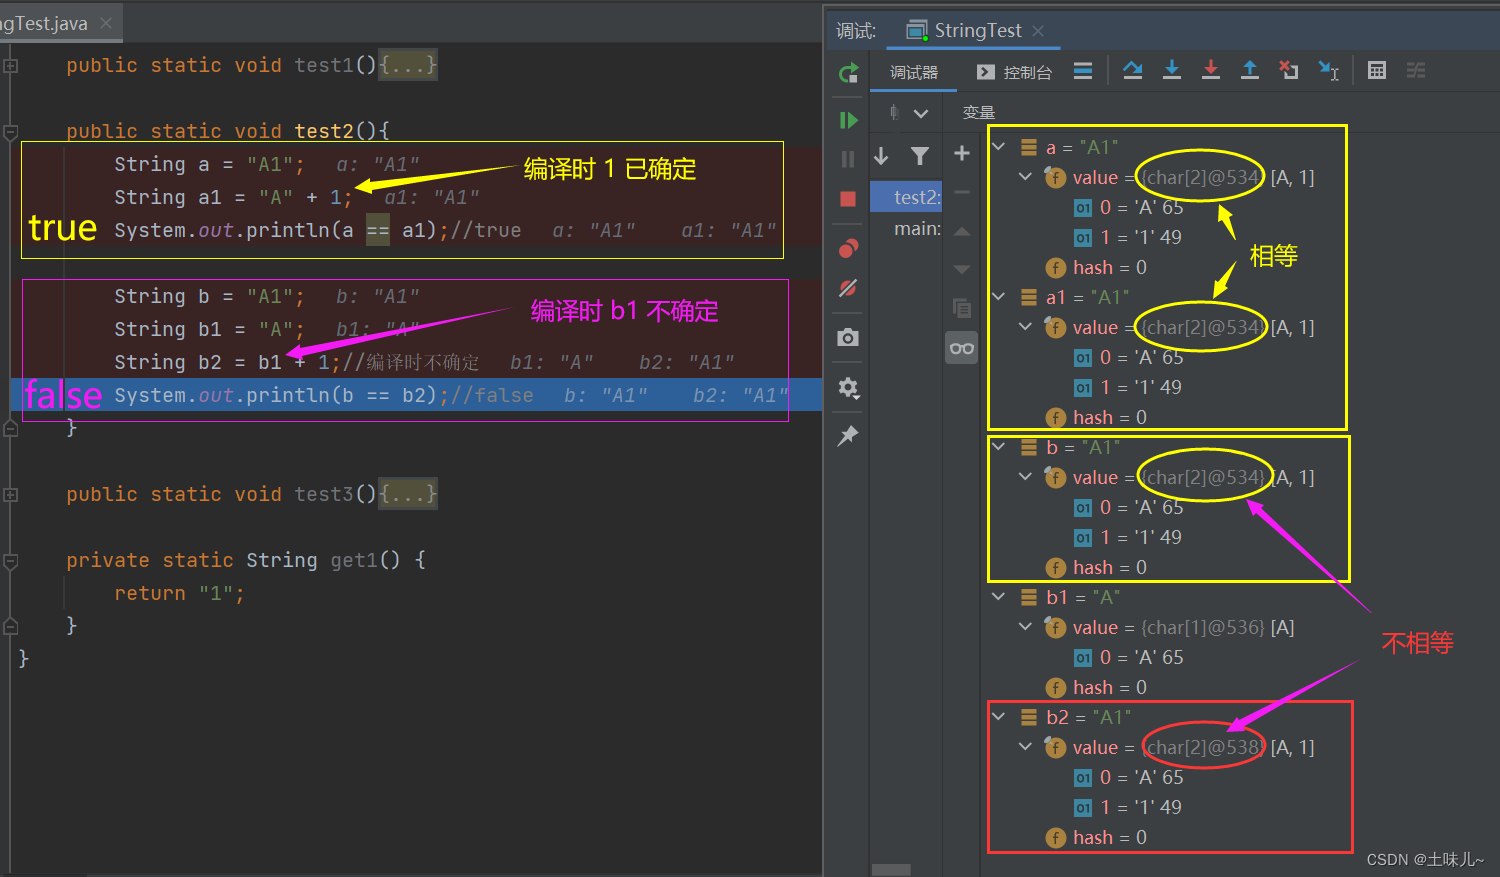The height and width of the screenshot is (877, 1500).
Task: Click the Trace Current Stream Chain icon
Action: [1416, 70]
